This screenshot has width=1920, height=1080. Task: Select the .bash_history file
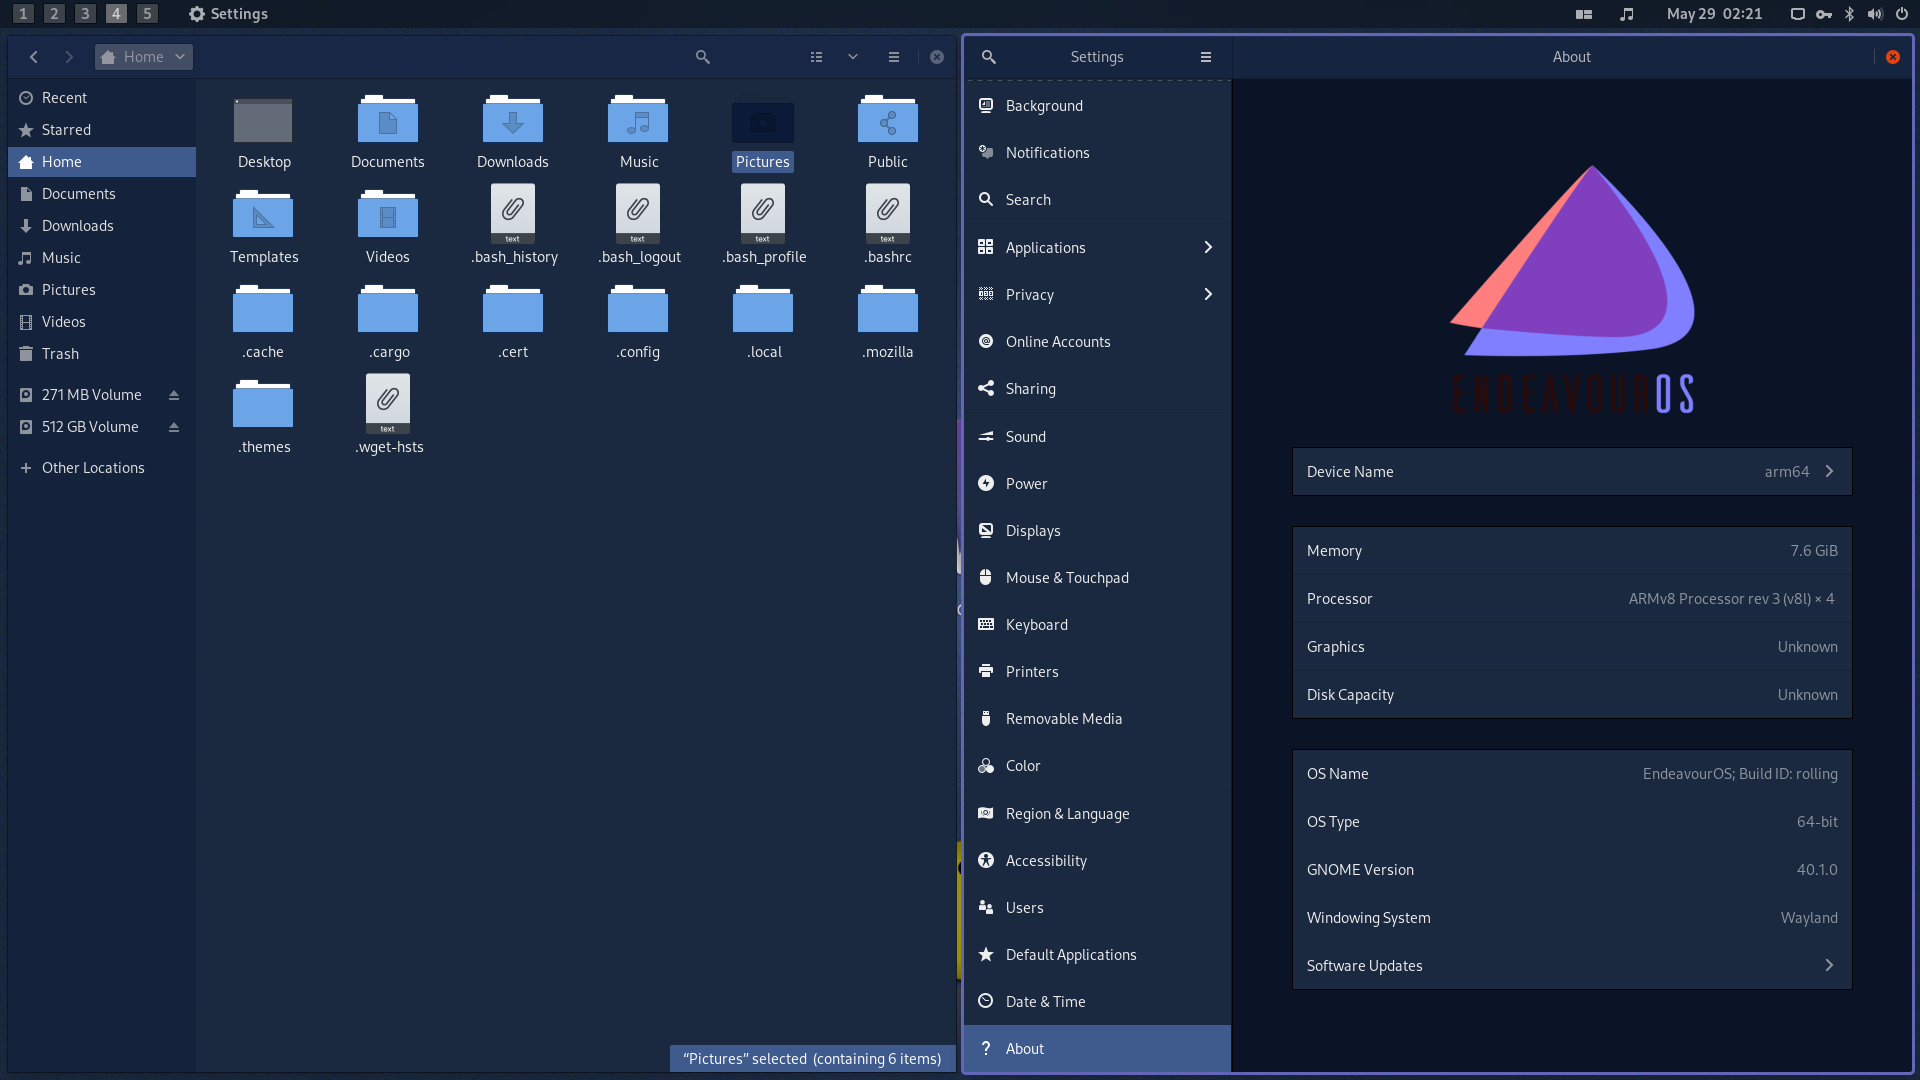click(513, 213)
